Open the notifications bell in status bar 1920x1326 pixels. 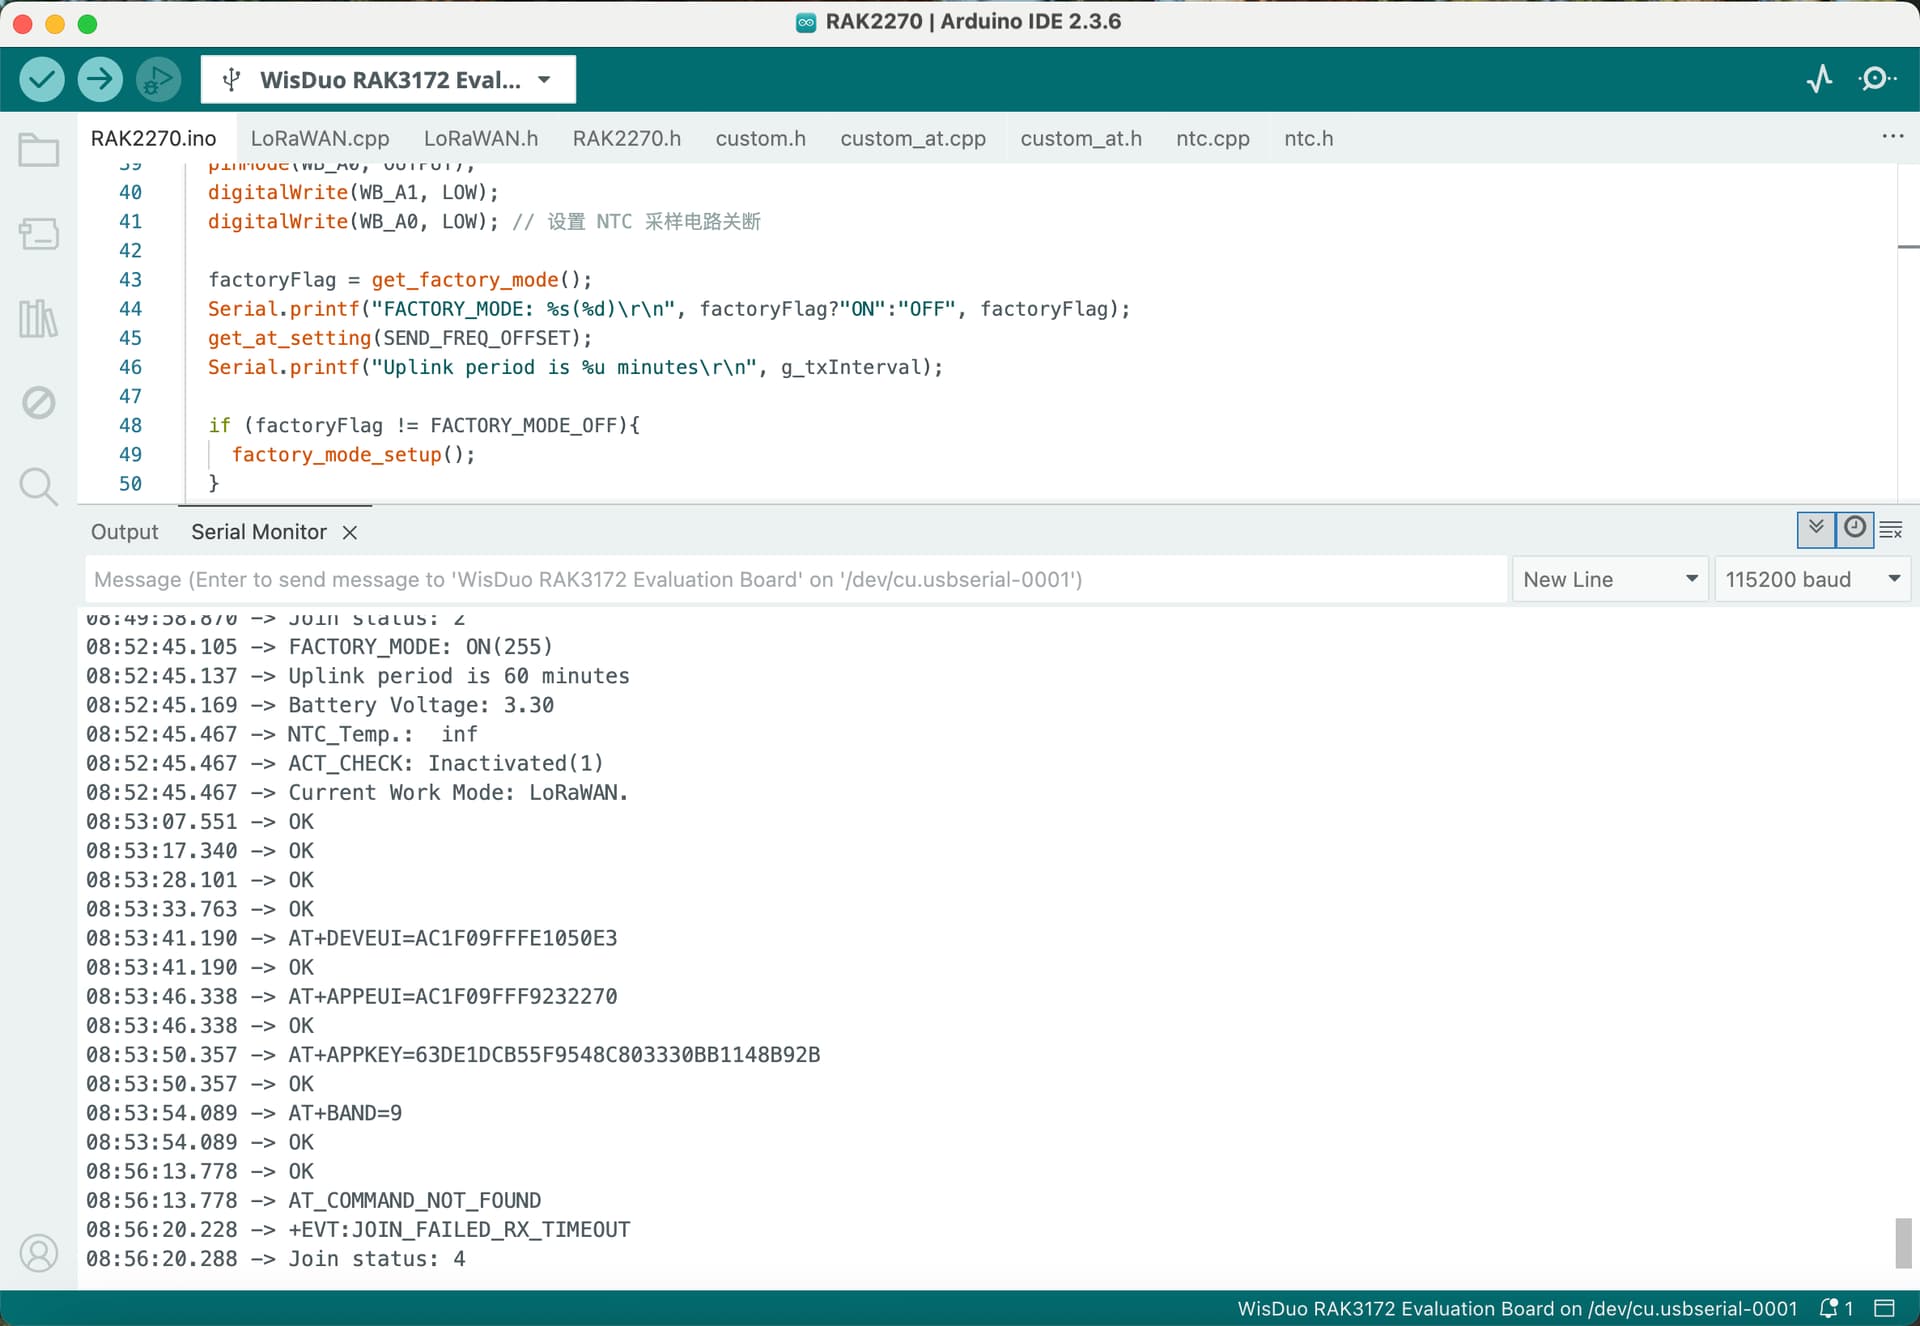(x=1829, y=1308)
